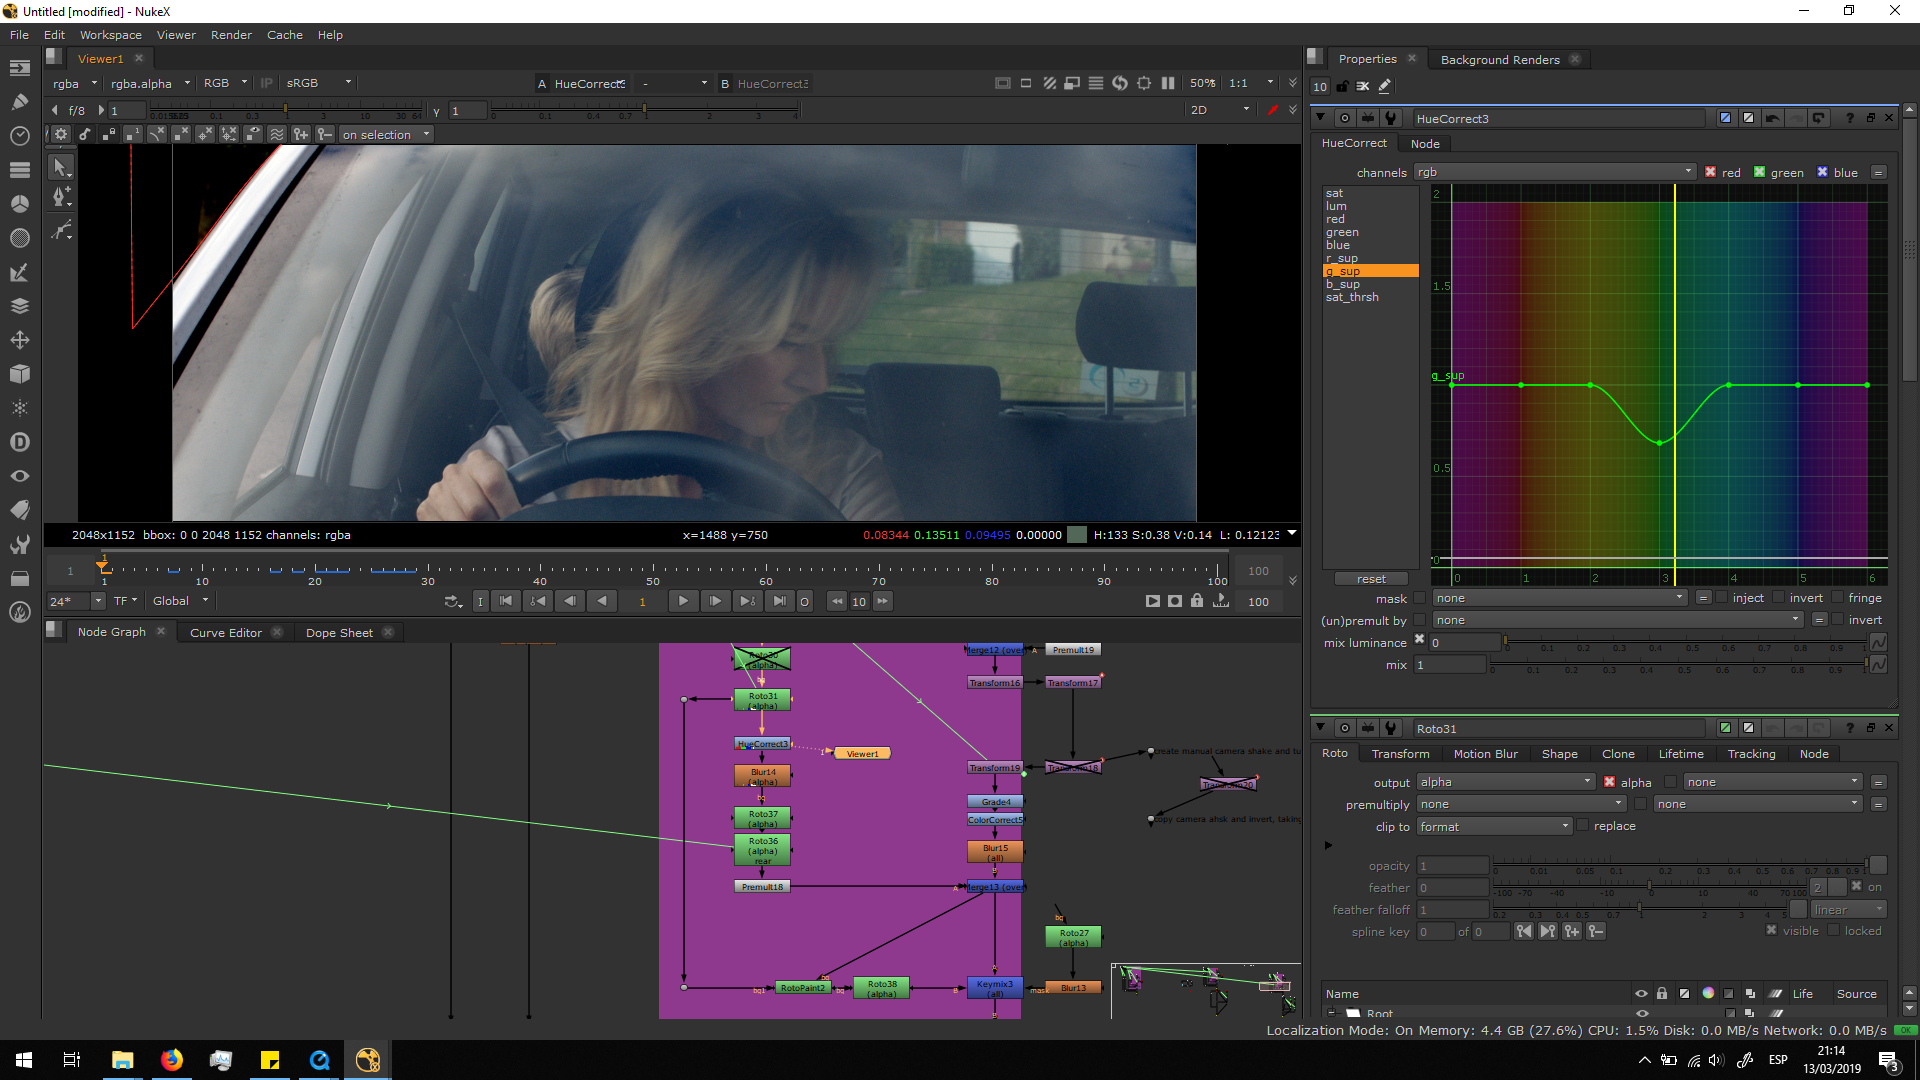Open the HueCorrect channels rgb dropdown
This screenshot has height=1080, width=1920.
coord(1554,172)
